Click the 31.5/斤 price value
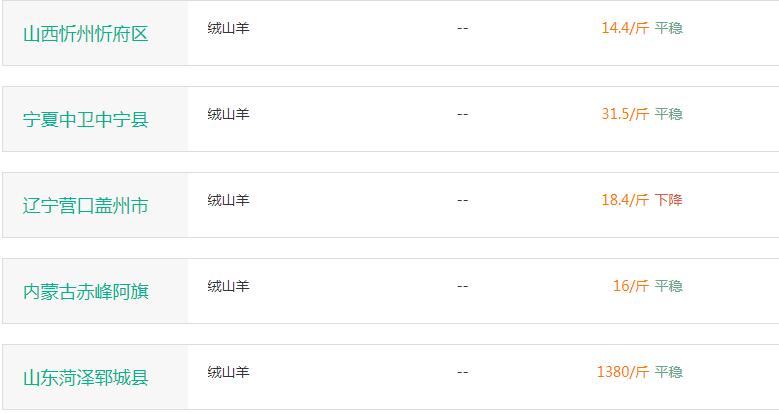This screenshot has height=413, width=779. click(625, 114)
